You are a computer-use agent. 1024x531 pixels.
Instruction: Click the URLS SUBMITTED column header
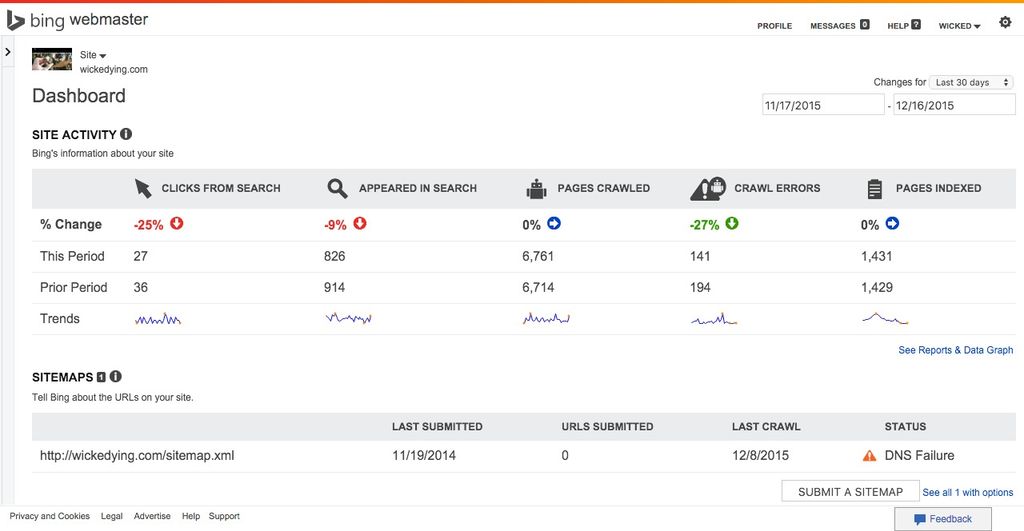coord(607,426)
